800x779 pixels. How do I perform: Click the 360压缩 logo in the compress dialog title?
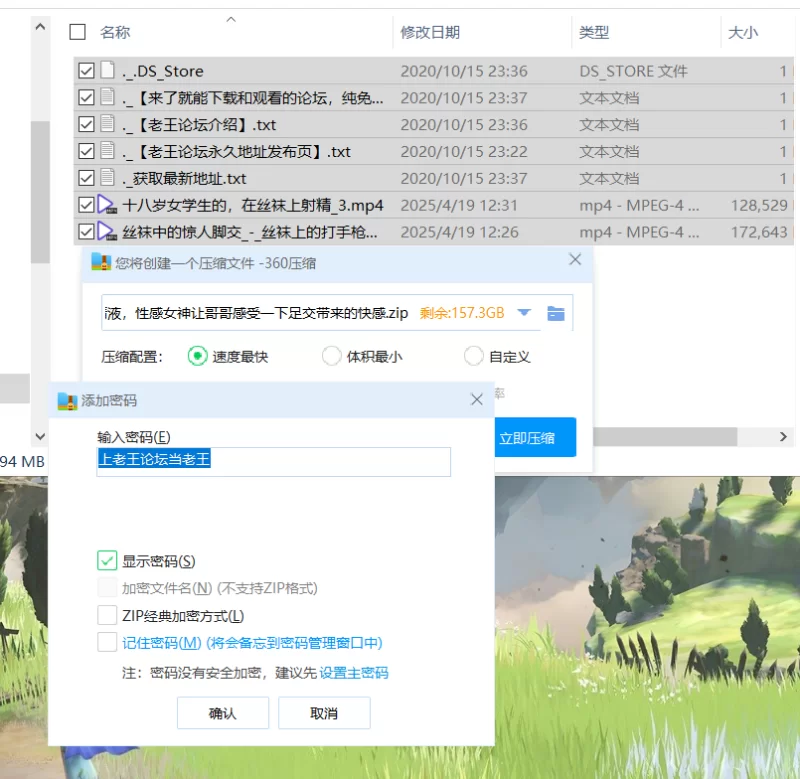pyautogui.click(x=101, y=261)
